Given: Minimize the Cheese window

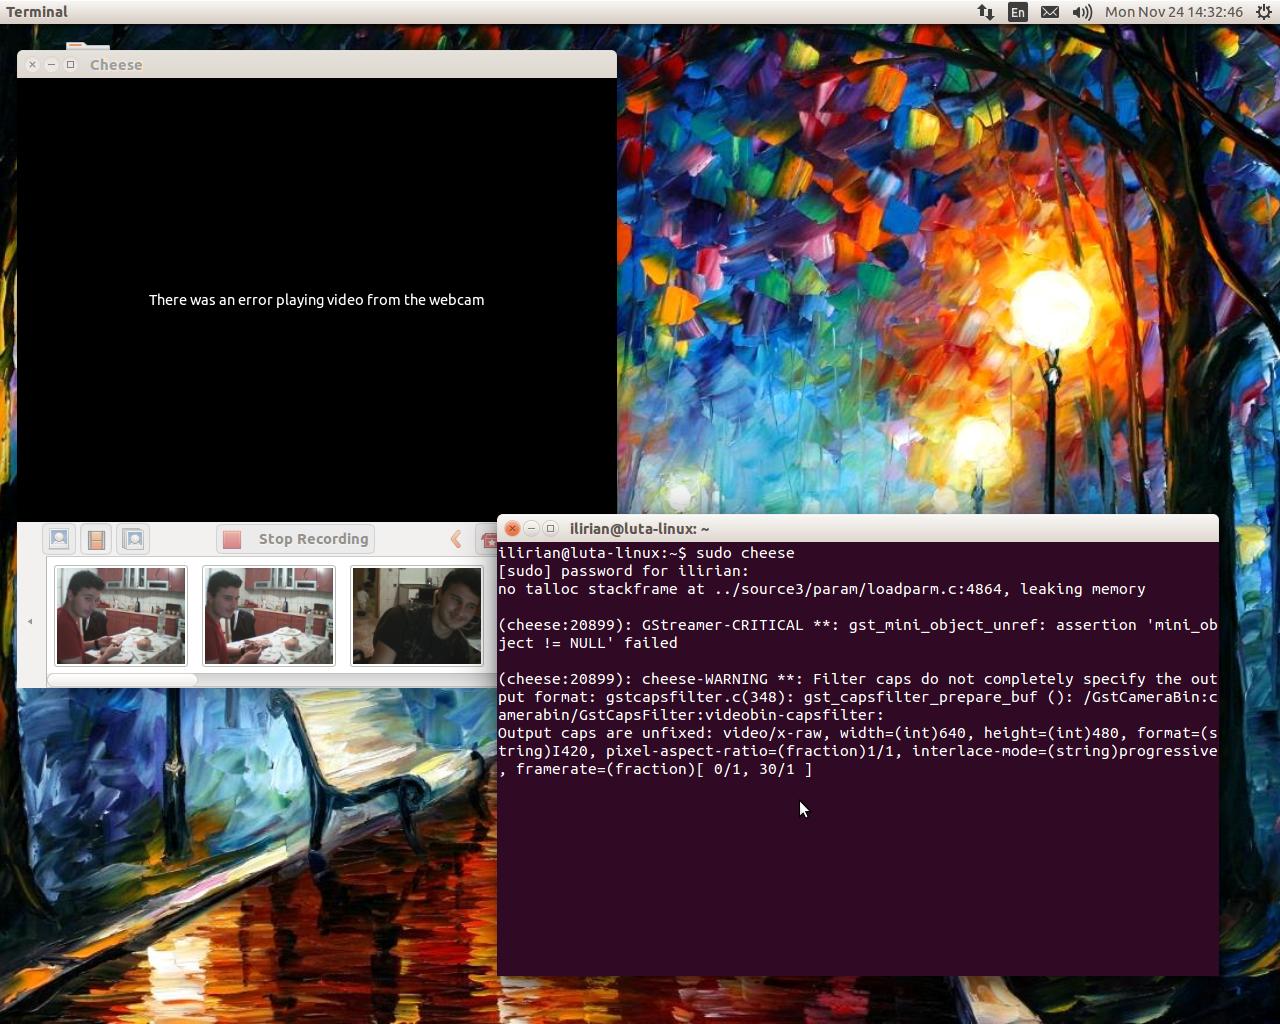Looking at the screenshot, I should point(51,64).
